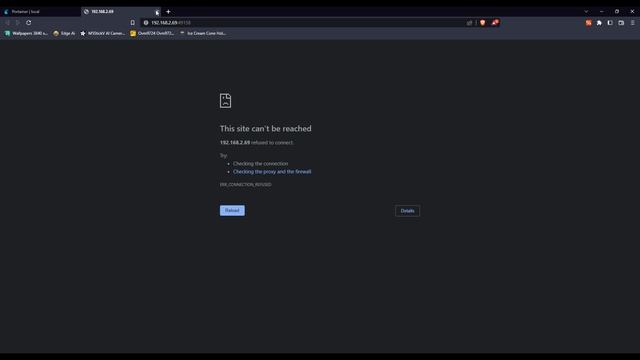
Task: Click 'This site can't be reached' heading
Action: [x=266, y=129]
